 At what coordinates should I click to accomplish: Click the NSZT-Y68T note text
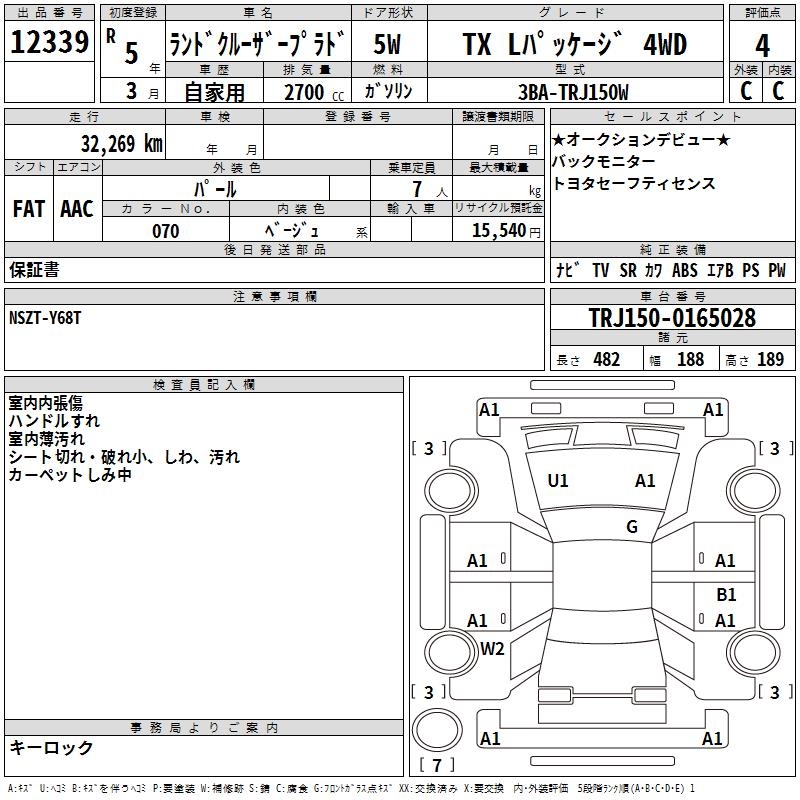click(45, 318)
